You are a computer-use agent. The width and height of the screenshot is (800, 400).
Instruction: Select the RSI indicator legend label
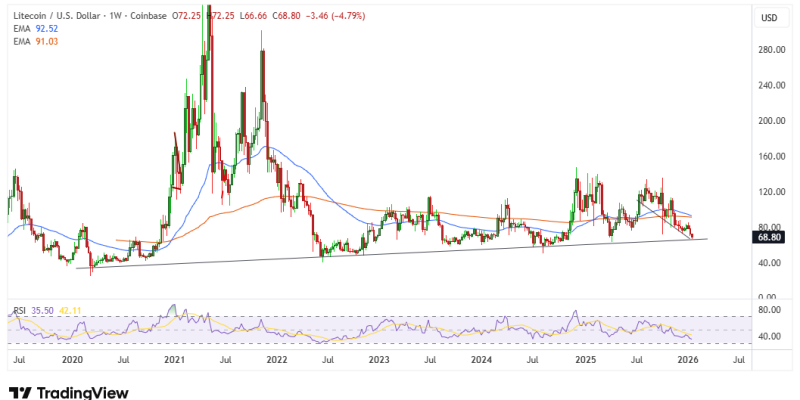[x=17, y=312]
